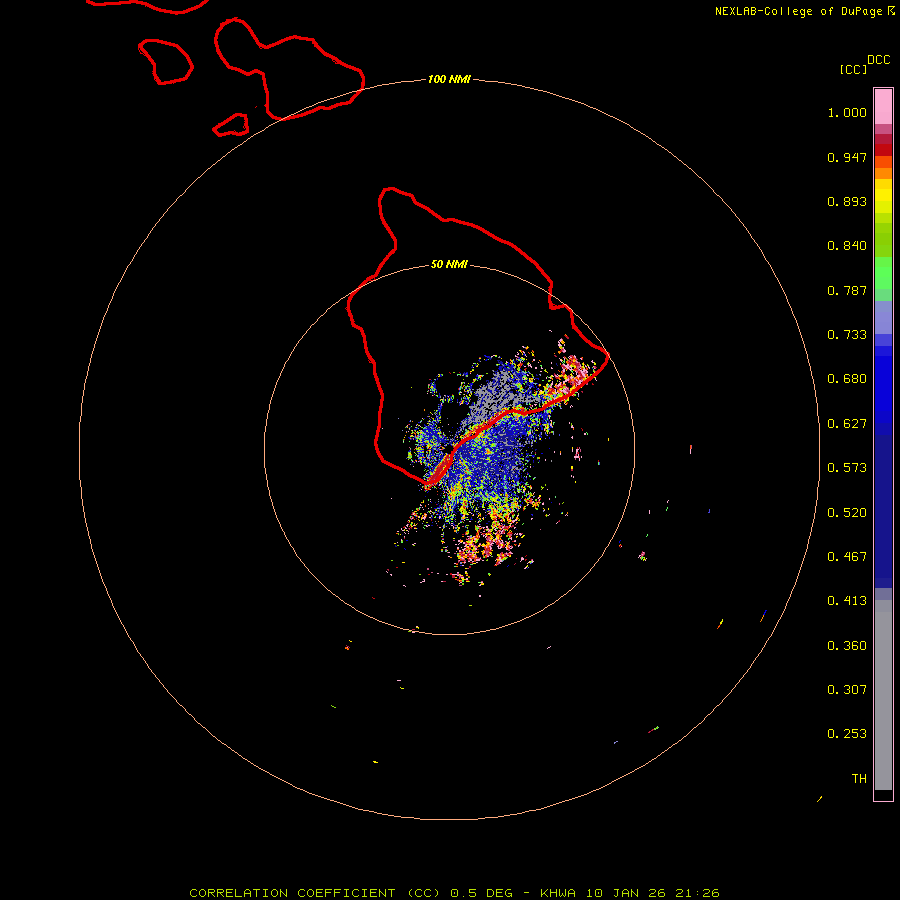Click the 0.253 scale value
The height and width of the screenshot is (900, 900).
click(x=847, y=734)
